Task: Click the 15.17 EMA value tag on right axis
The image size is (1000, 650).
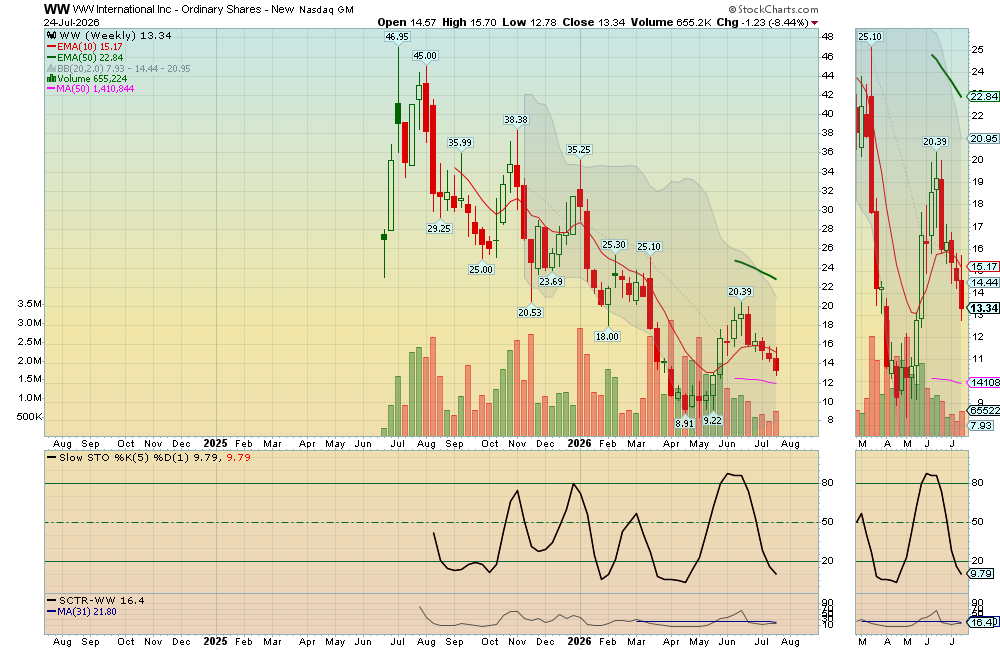Action: (x=984, y=267)
